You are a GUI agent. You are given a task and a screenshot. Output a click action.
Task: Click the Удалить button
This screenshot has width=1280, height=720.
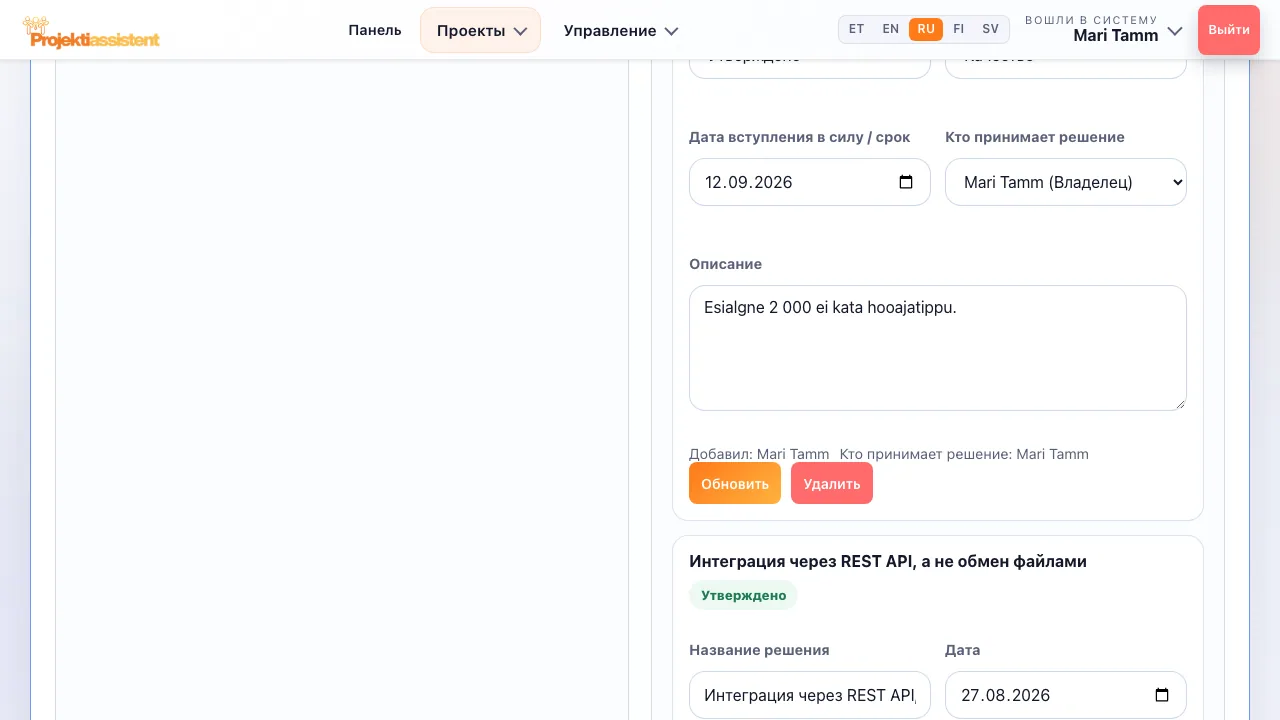tap(832, 483)
